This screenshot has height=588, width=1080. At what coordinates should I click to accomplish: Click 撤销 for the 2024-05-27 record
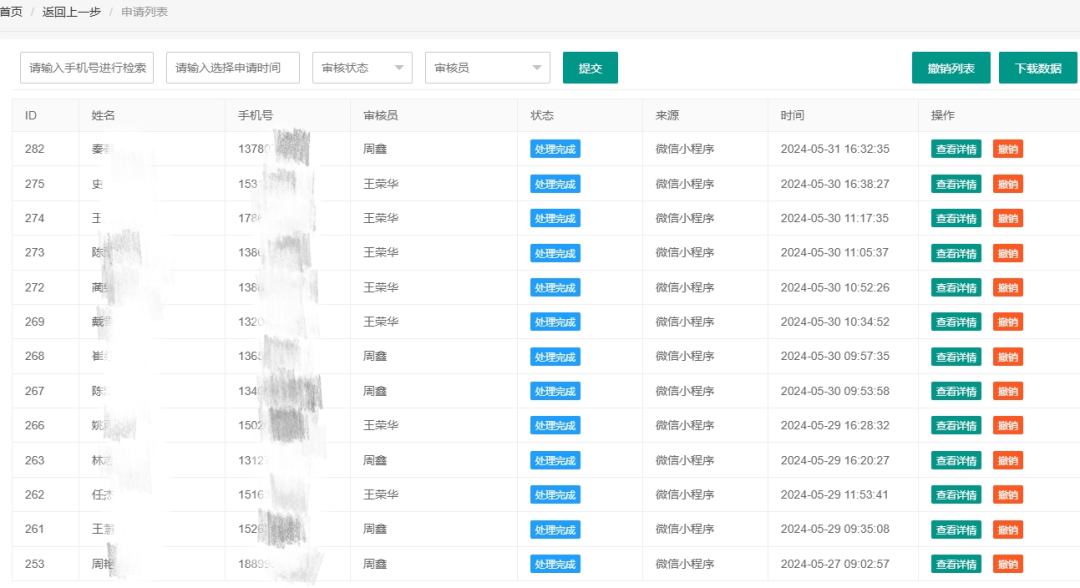[x=1008, y=563]
